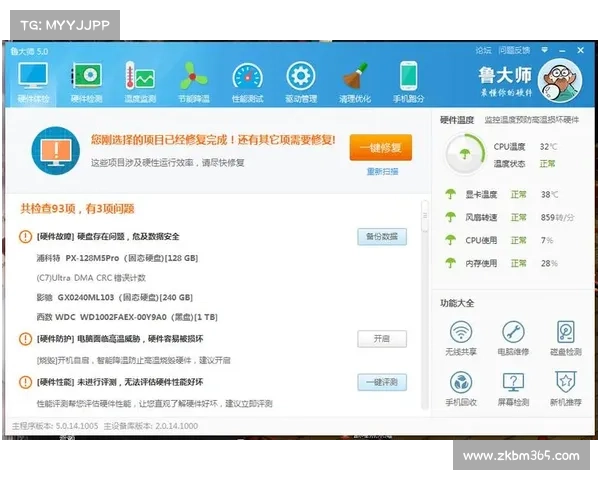
Task: Open the 论坛 forum link
Action: 483,51
